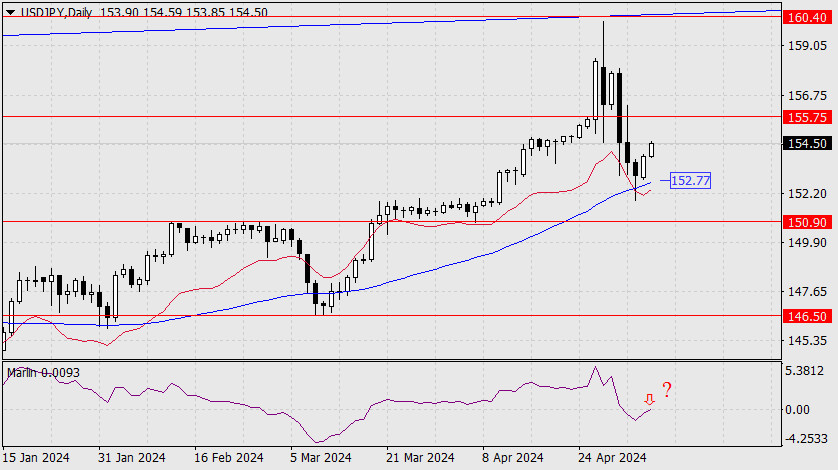Image resolution: width=838 pixels, height=470 pixels.
Task: Click the 31 Jan 2024 date label
Action: (131, 458)
